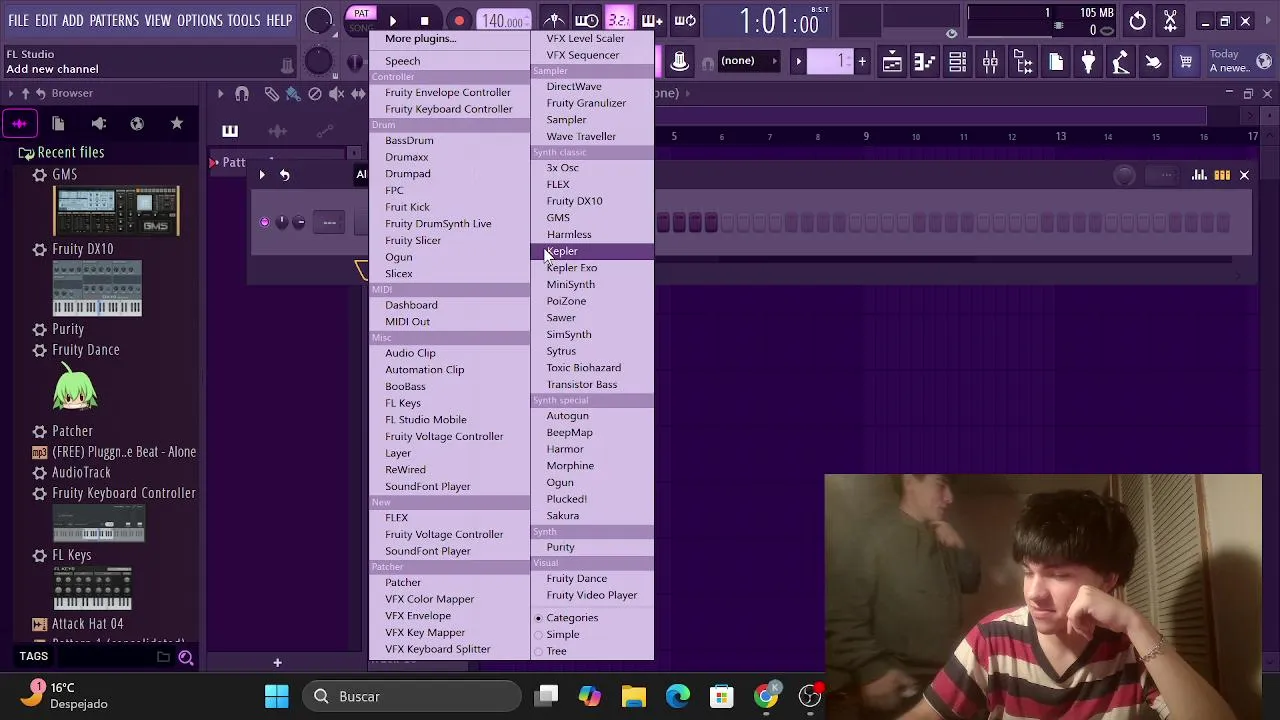This screenshot has height=720, width=1280.
Task: Click the GMS plugin thumbnail
Action: (117, 211)
